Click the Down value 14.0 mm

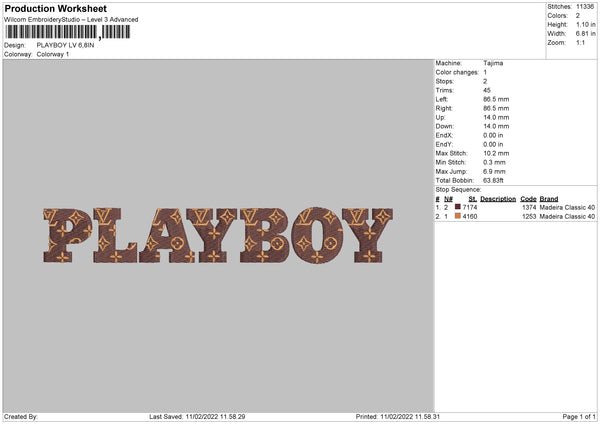coord(496,126)
